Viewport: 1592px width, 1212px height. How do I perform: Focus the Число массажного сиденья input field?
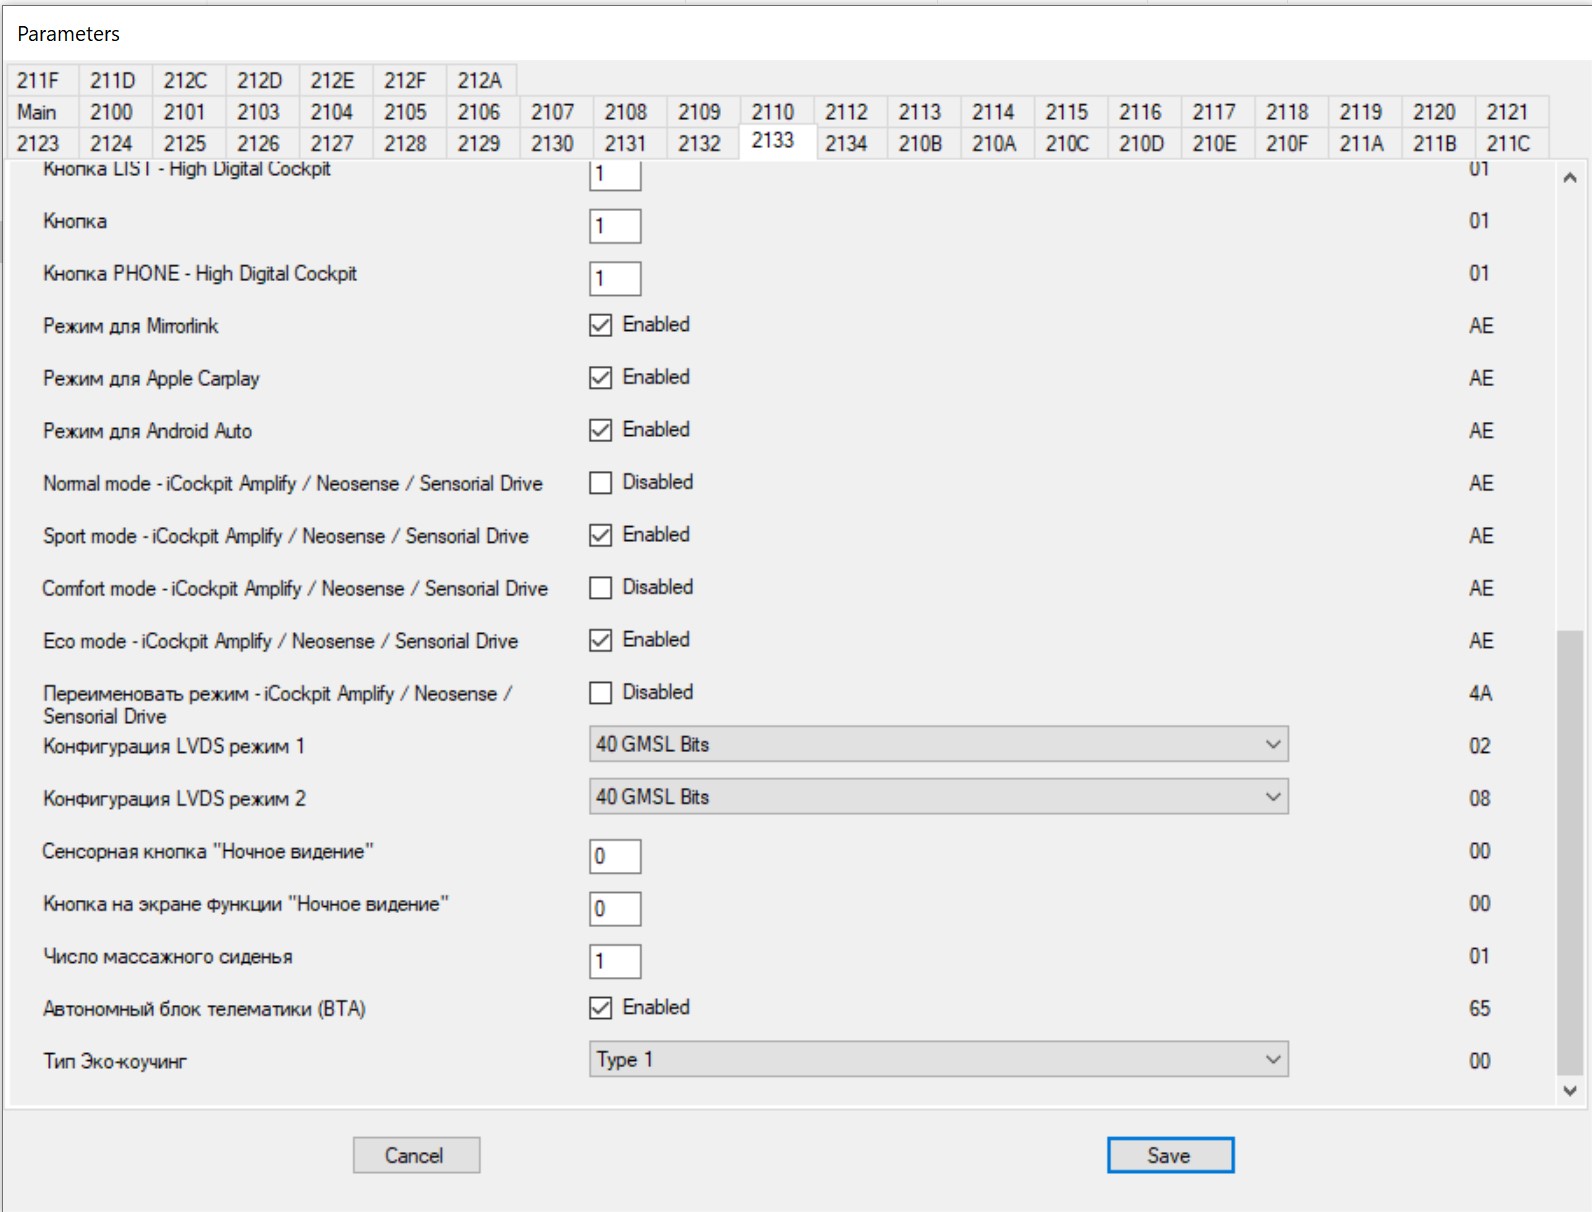coord(615,961)
